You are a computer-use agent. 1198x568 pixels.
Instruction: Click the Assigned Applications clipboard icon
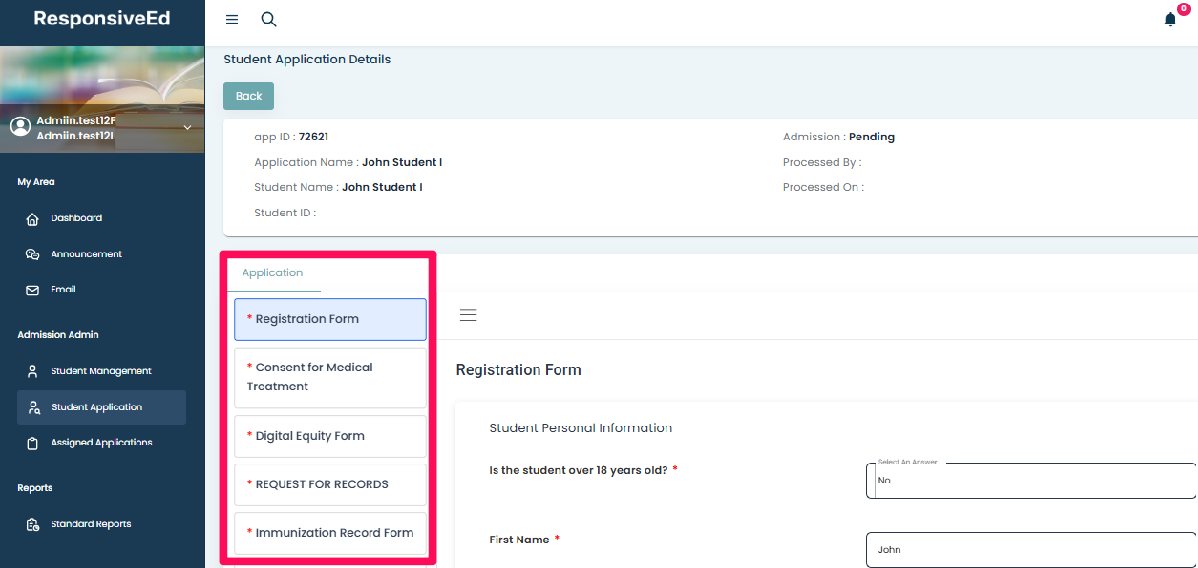pos(32,444)
